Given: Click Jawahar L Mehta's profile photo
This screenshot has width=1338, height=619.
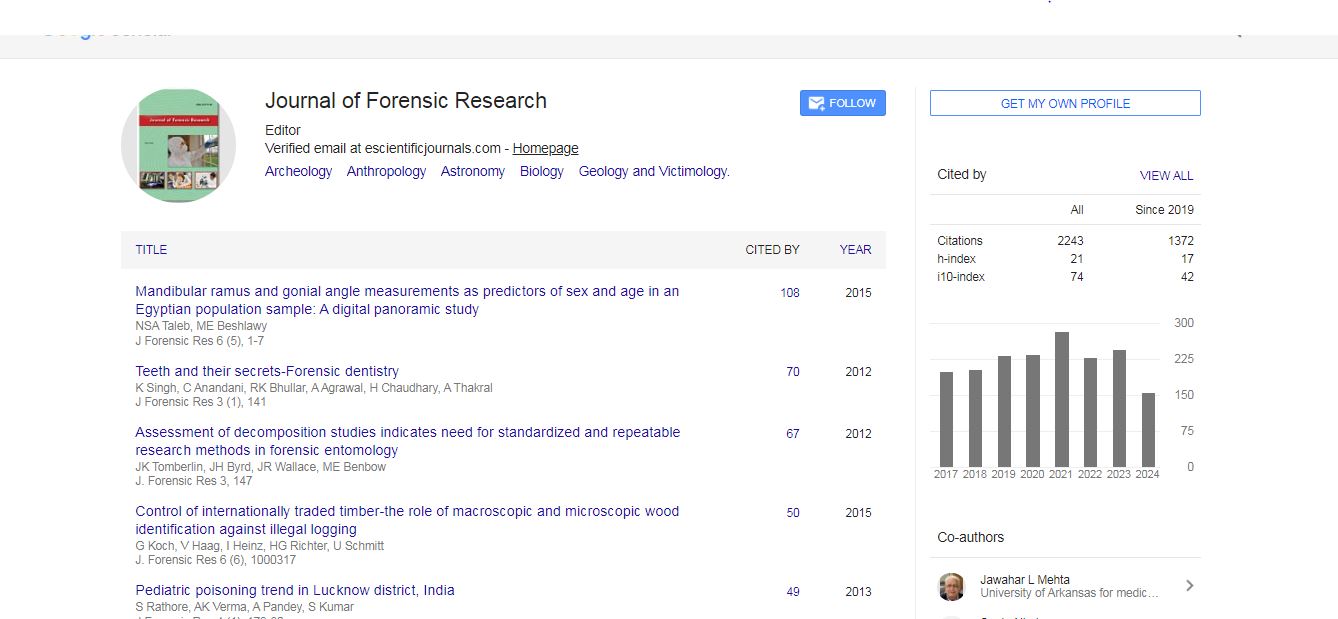Looking at the screenshot, I should click(952, 587).
